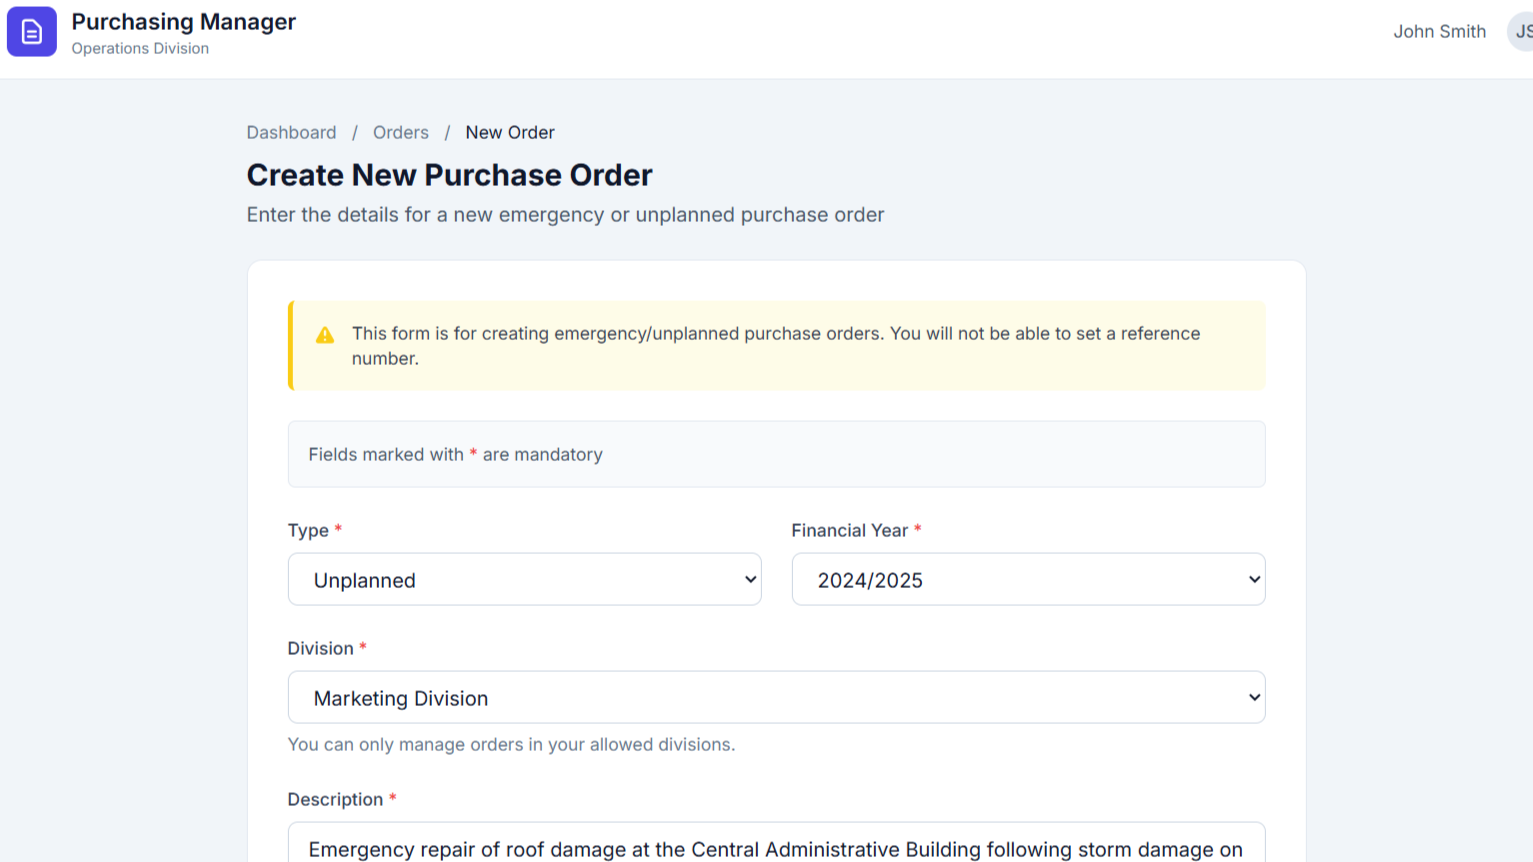This screenshot has width=1533, height=862.
Task: Select the New Order breadcrumb item
Action: pos(509,133)
